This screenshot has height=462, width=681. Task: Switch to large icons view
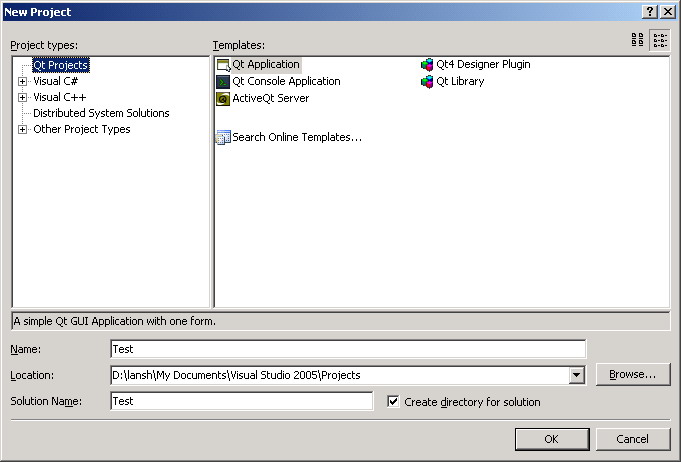point(637,40)
